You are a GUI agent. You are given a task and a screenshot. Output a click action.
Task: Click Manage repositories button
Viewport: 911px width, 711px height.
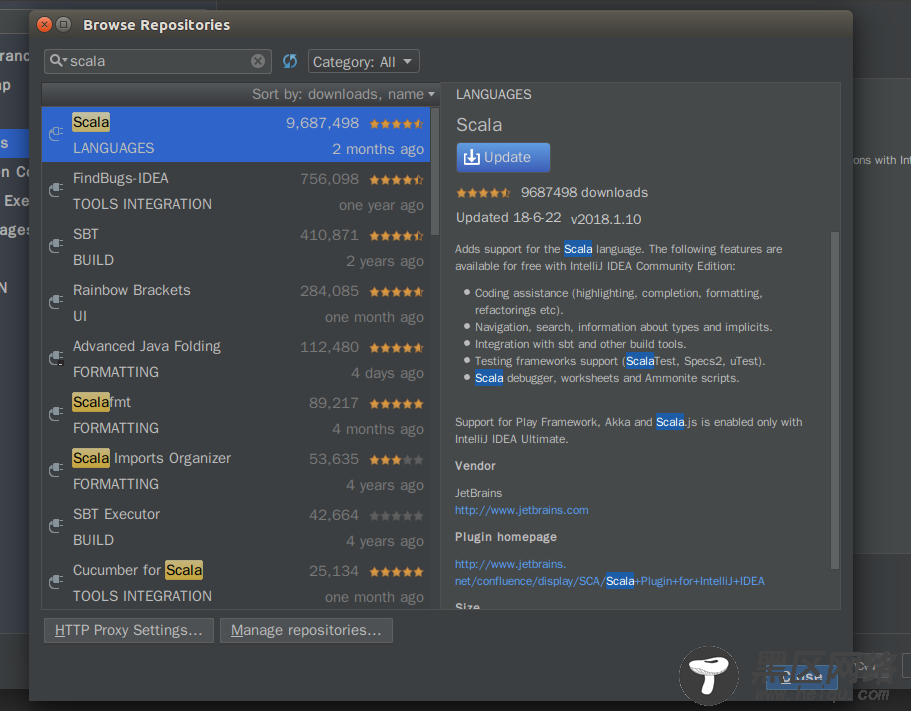[306, 630]
